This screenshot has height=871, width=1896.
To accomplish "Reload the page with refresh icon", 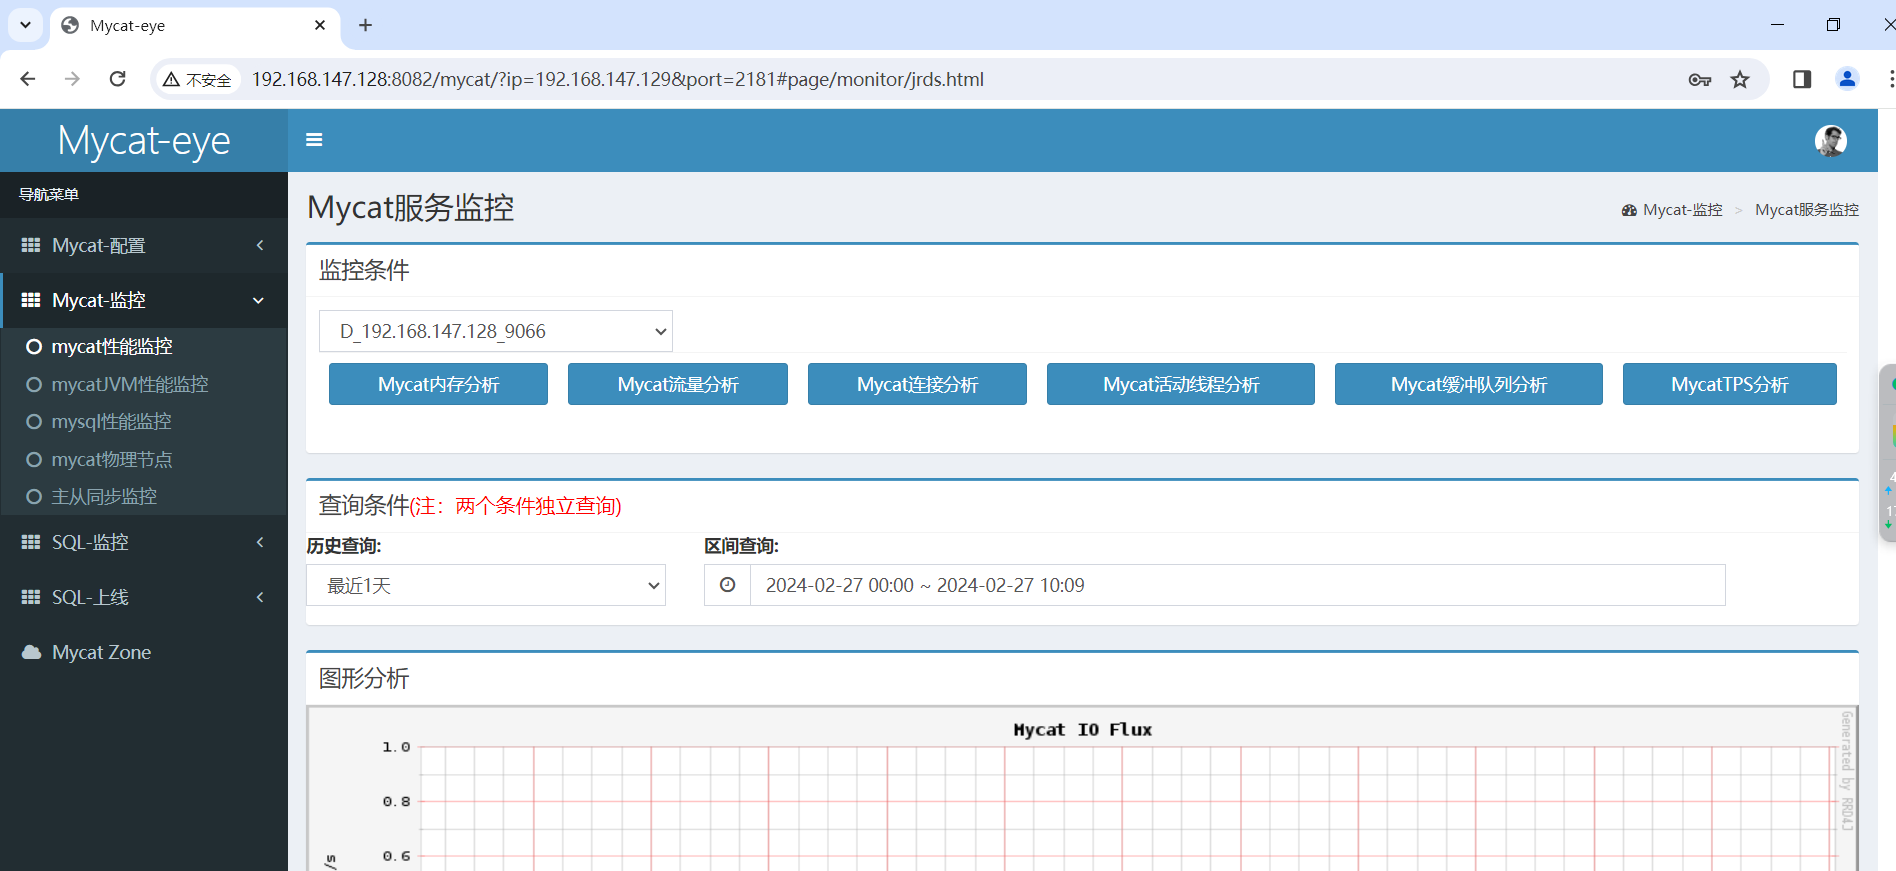I will click(117, 79).
